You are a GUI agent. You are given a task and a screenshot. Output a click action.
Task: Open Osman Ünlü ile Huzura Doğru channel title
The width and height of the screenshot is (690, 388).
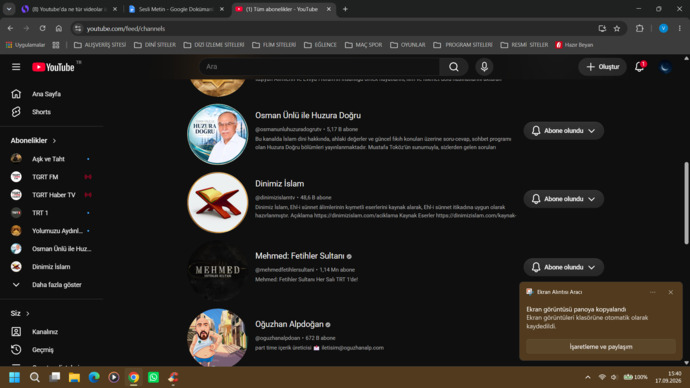pos(308,115)
